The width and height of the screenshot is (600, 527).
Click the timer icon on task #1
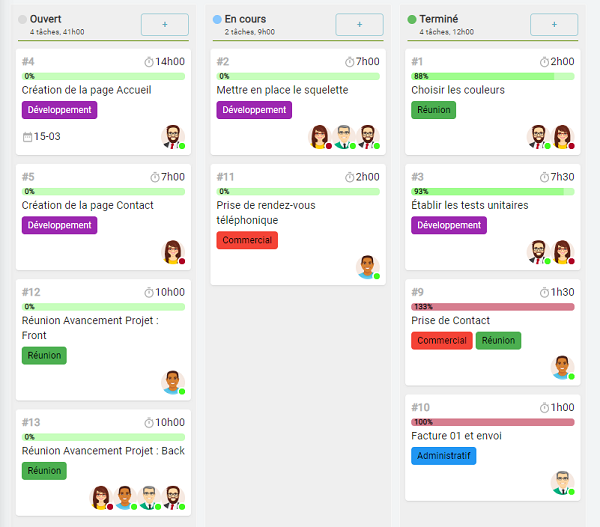544,62
